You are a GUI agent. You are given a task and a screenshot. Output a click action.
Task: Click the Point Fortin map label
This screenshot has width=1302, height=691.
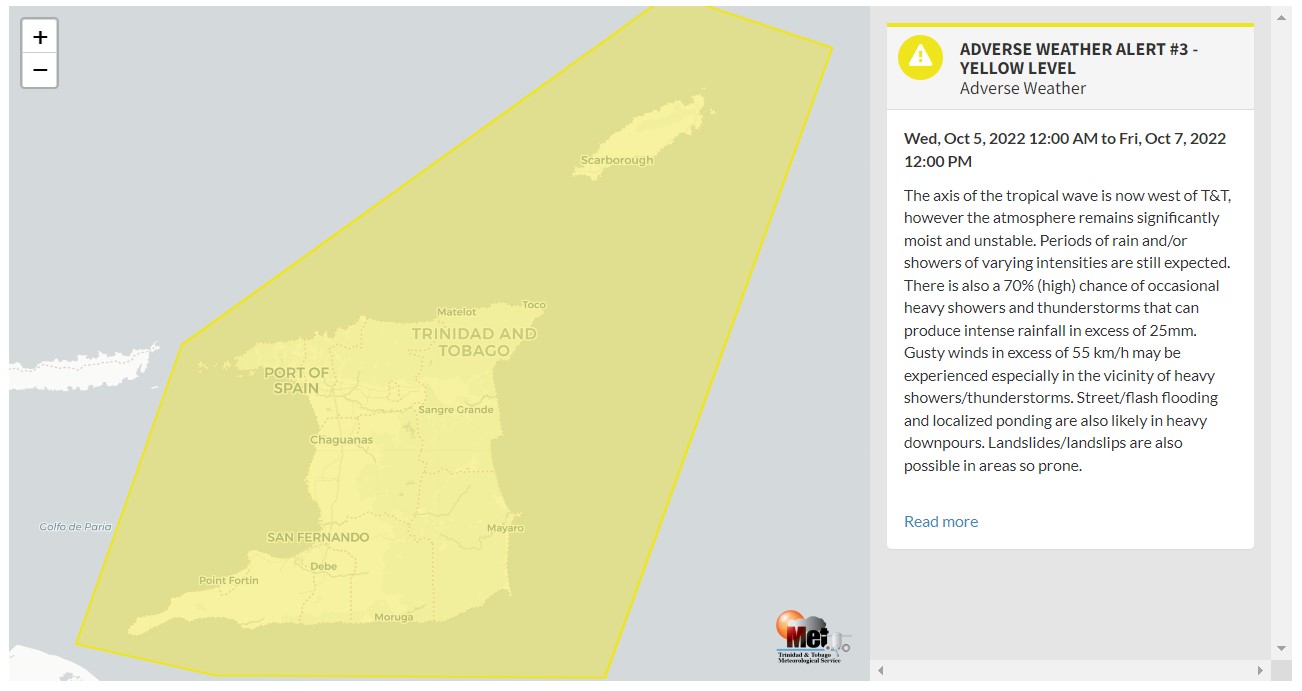click(x=229, y=581)
